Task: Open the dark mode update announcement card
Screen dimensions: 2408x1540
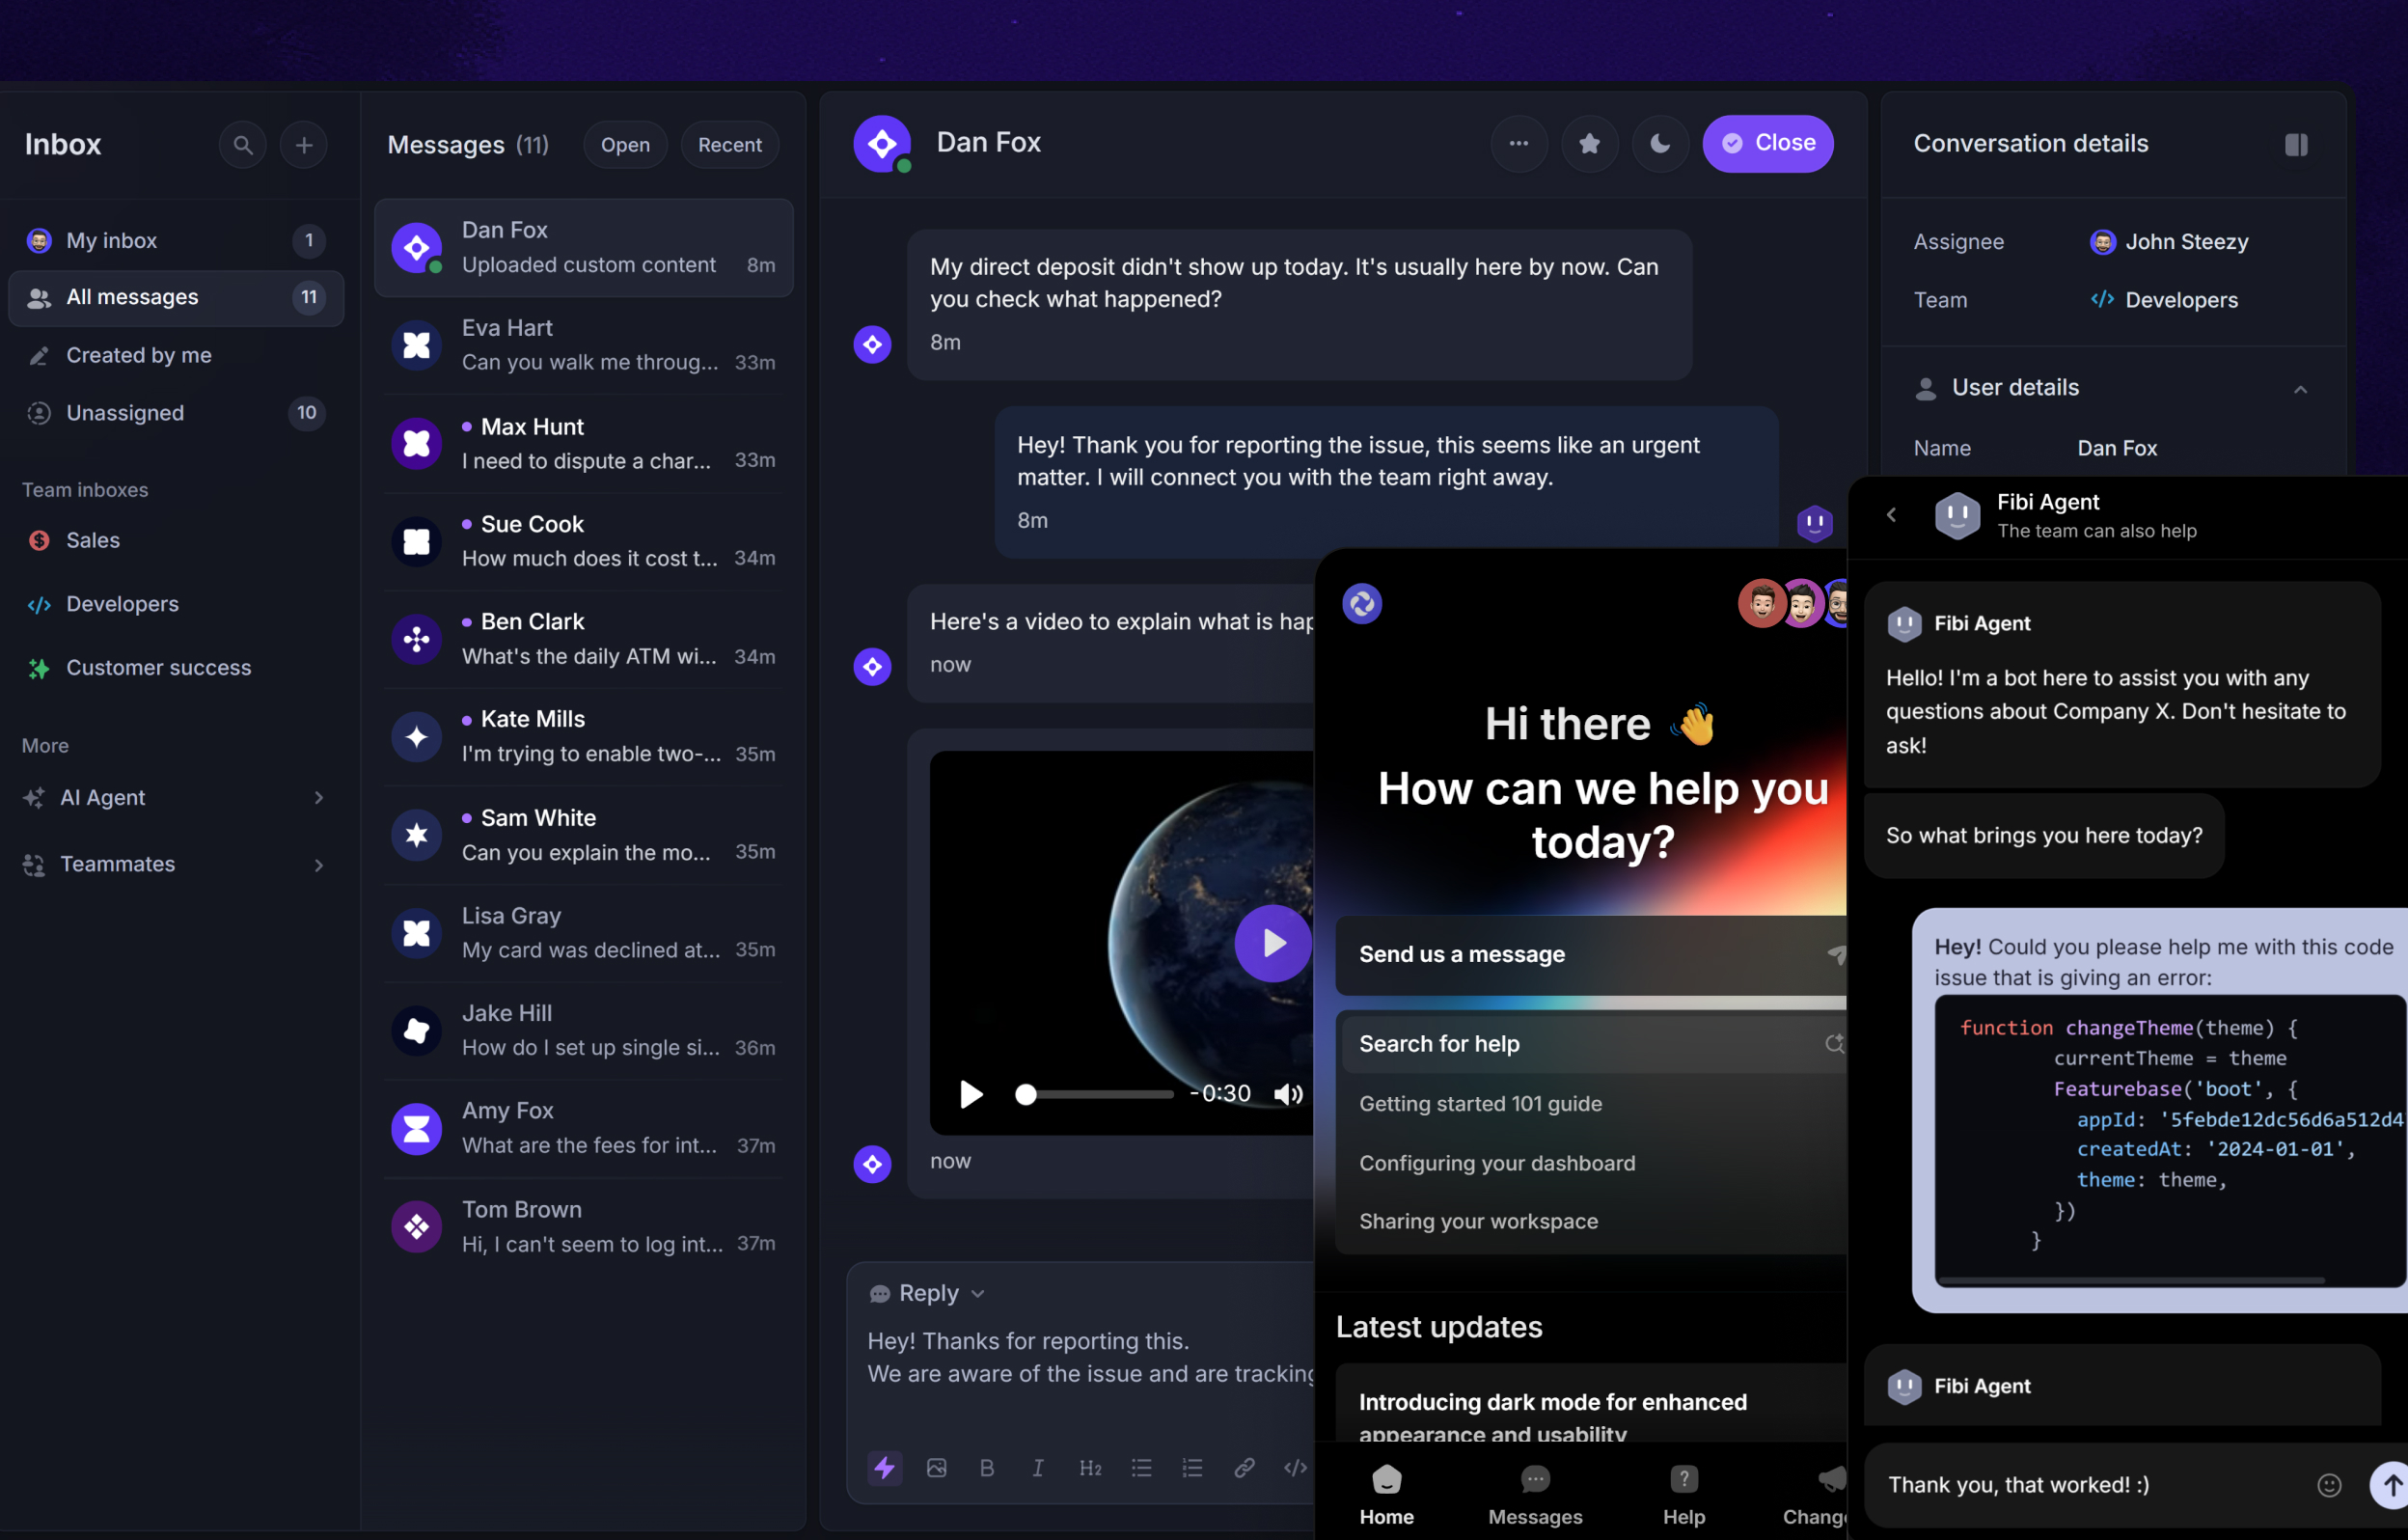Action: 1592,1404
